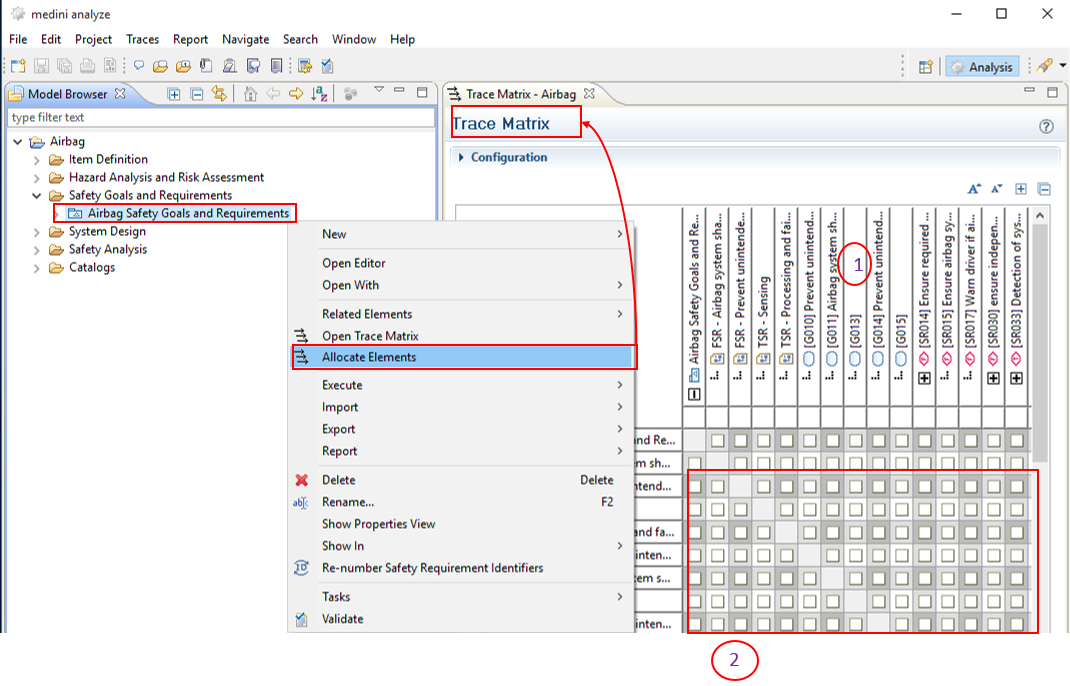Select Allocate Elements in context menu
The image size is (1070, 686).
coord(369,357)
